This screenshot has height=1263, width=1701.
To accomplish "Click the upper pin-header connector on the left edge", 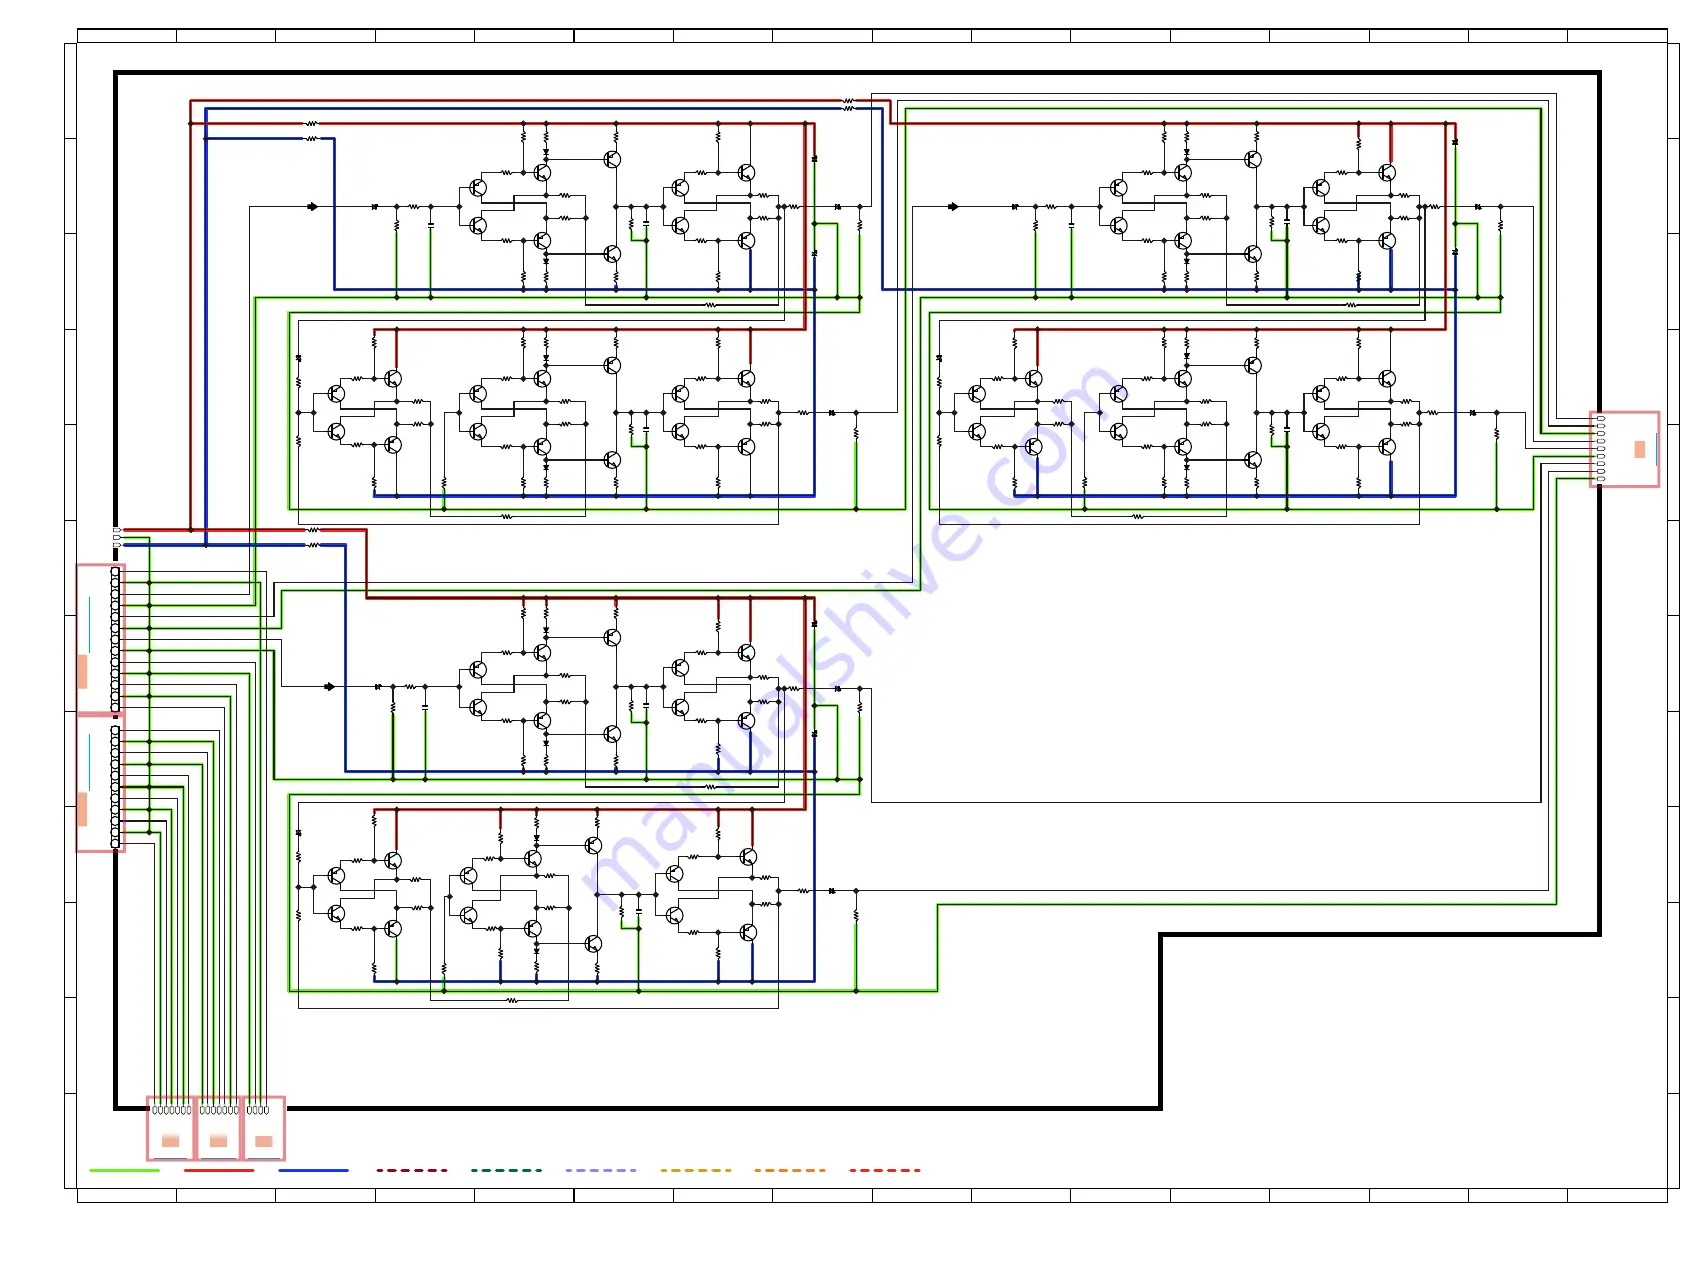I will pyautogui.click(x=100, y=639).
